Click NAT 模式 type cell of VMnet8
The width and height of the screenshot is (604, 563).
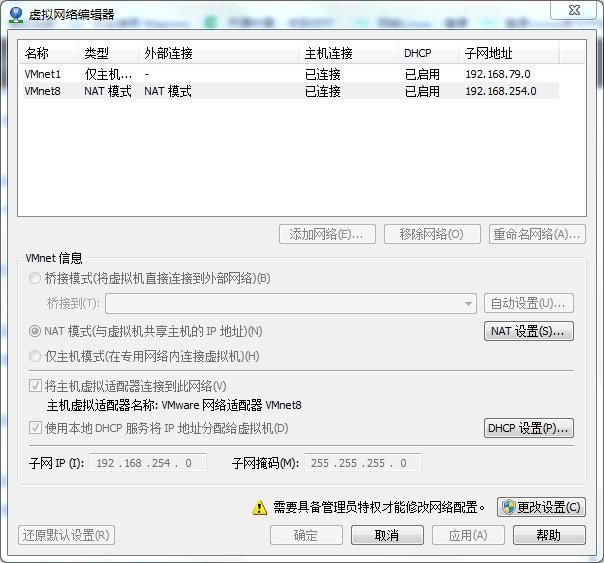(108, 91)
